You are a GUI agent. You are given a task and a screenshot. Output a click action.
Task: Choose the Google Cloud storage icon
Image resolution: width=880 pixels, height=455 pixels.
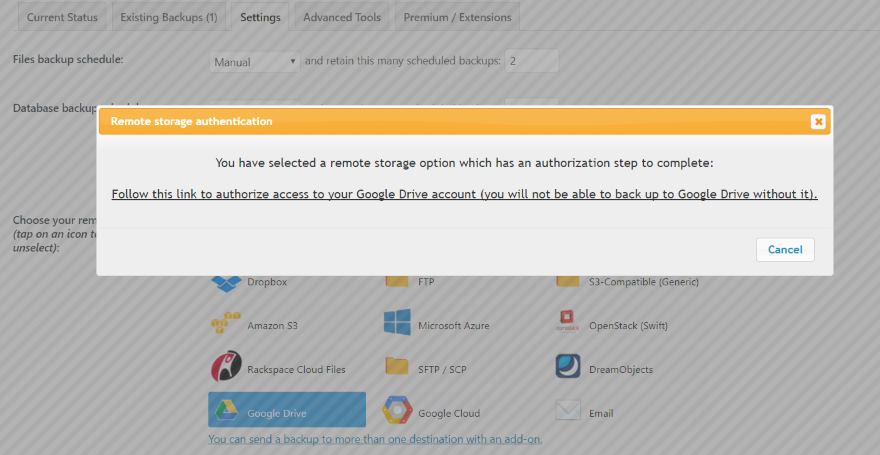pos(397,412)
